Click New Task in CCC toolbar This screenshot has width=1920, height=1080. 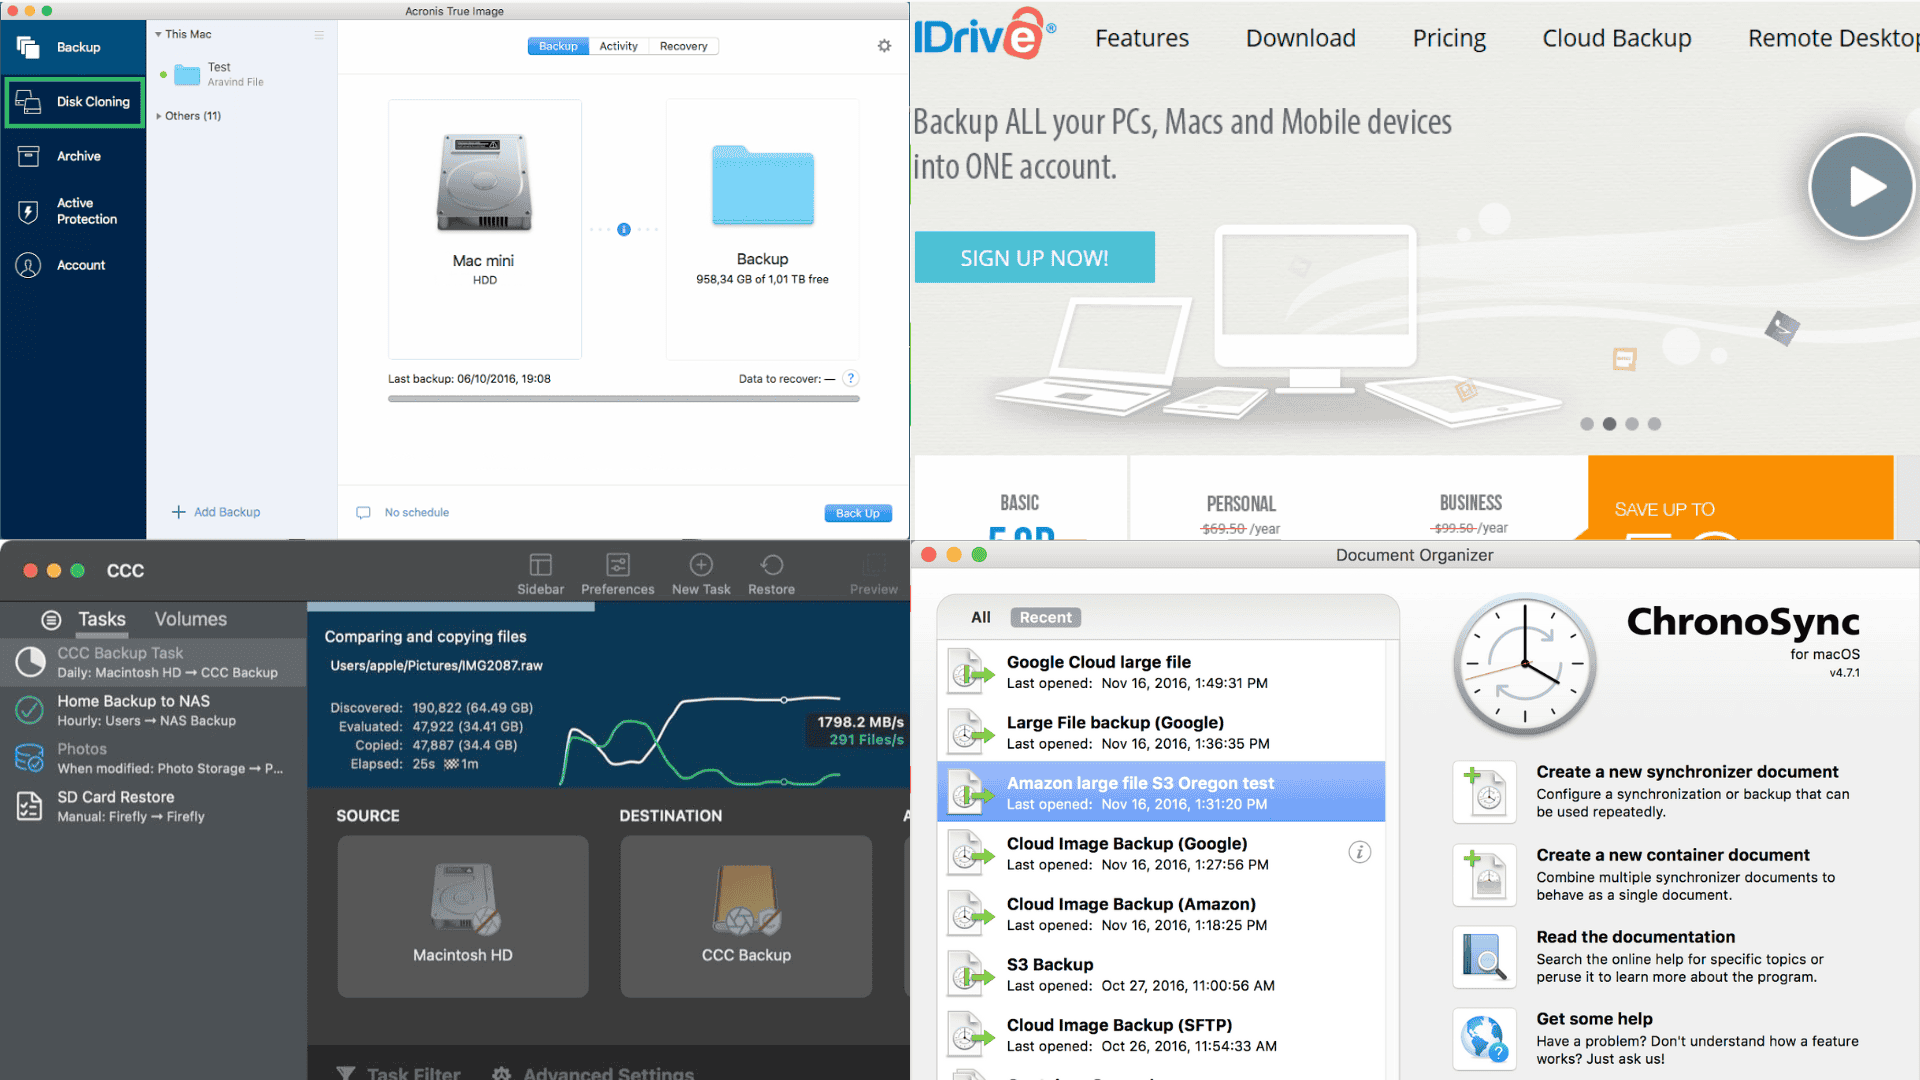pyautogui.click(x=701, y=565)
